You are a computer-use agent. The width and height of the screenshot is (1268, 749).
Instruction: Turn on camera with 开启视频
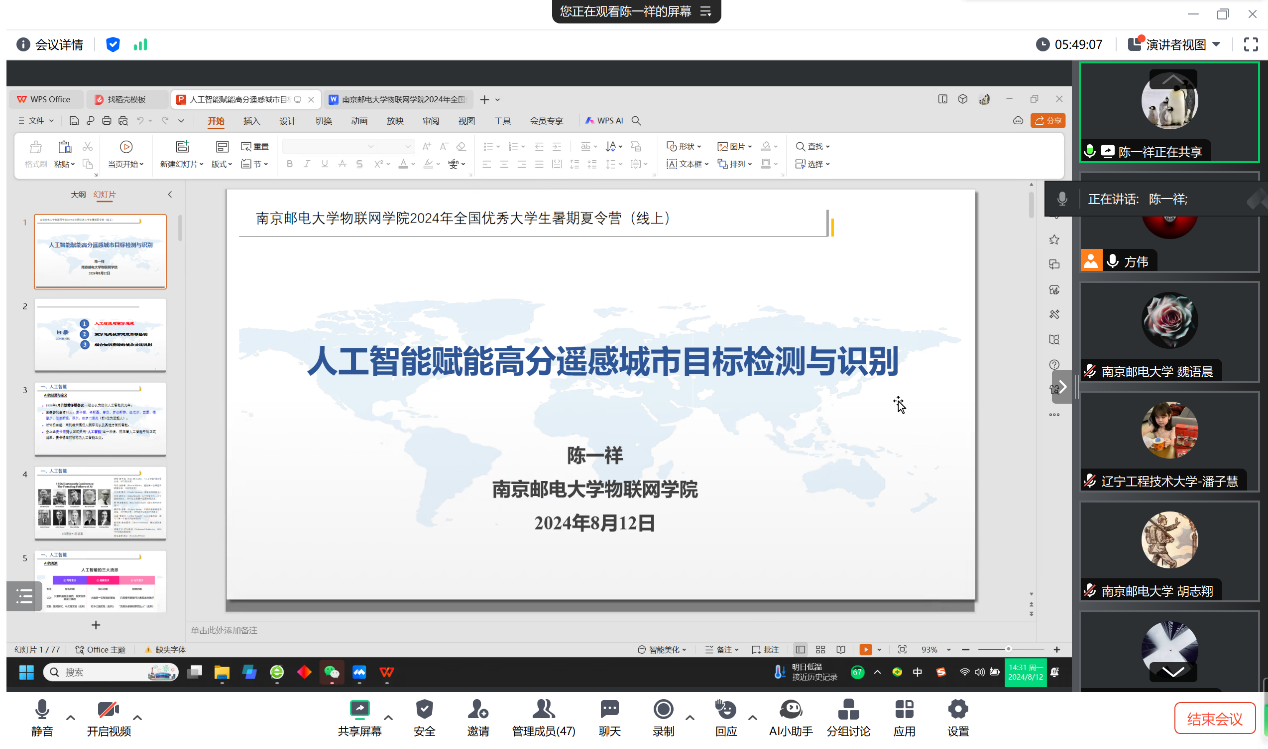click(x=108, y=717)
